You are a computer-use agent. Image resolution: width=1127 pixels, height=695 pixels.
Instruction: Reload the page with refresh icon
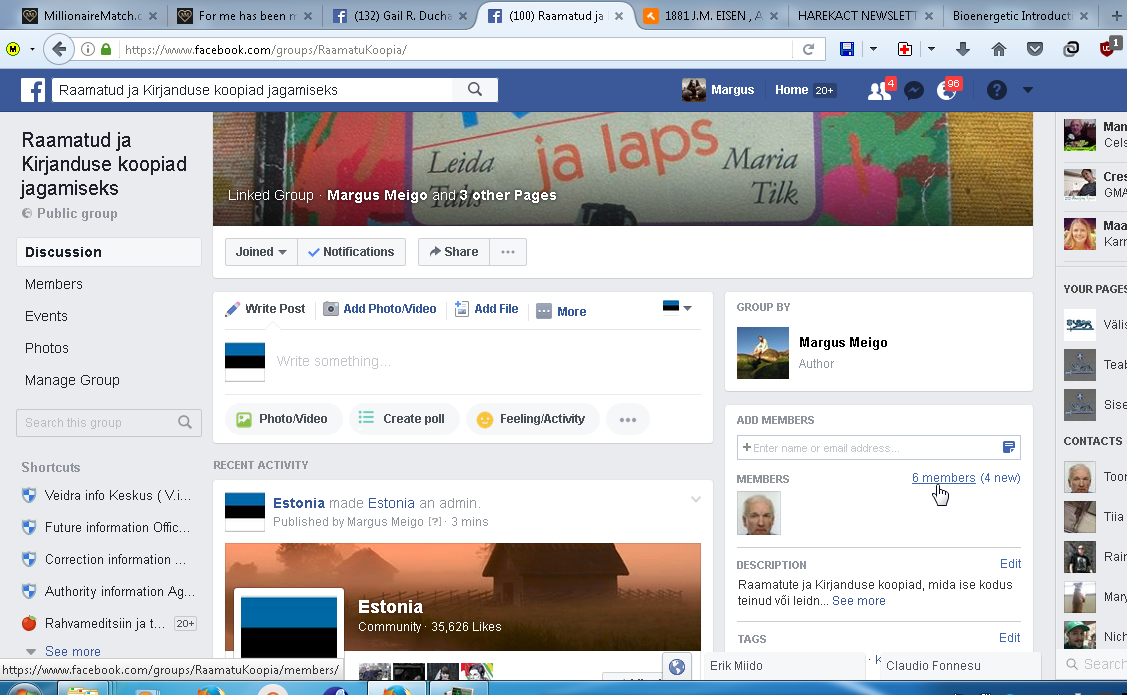click(809, 50)
